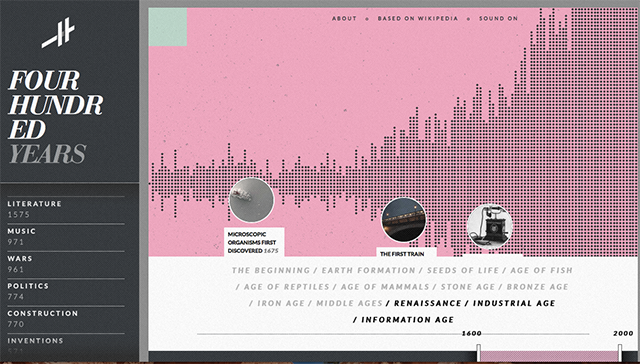The image size is (640, 364).
Task: Open the antique telephone circular image
Action: (x=490, y=227)
